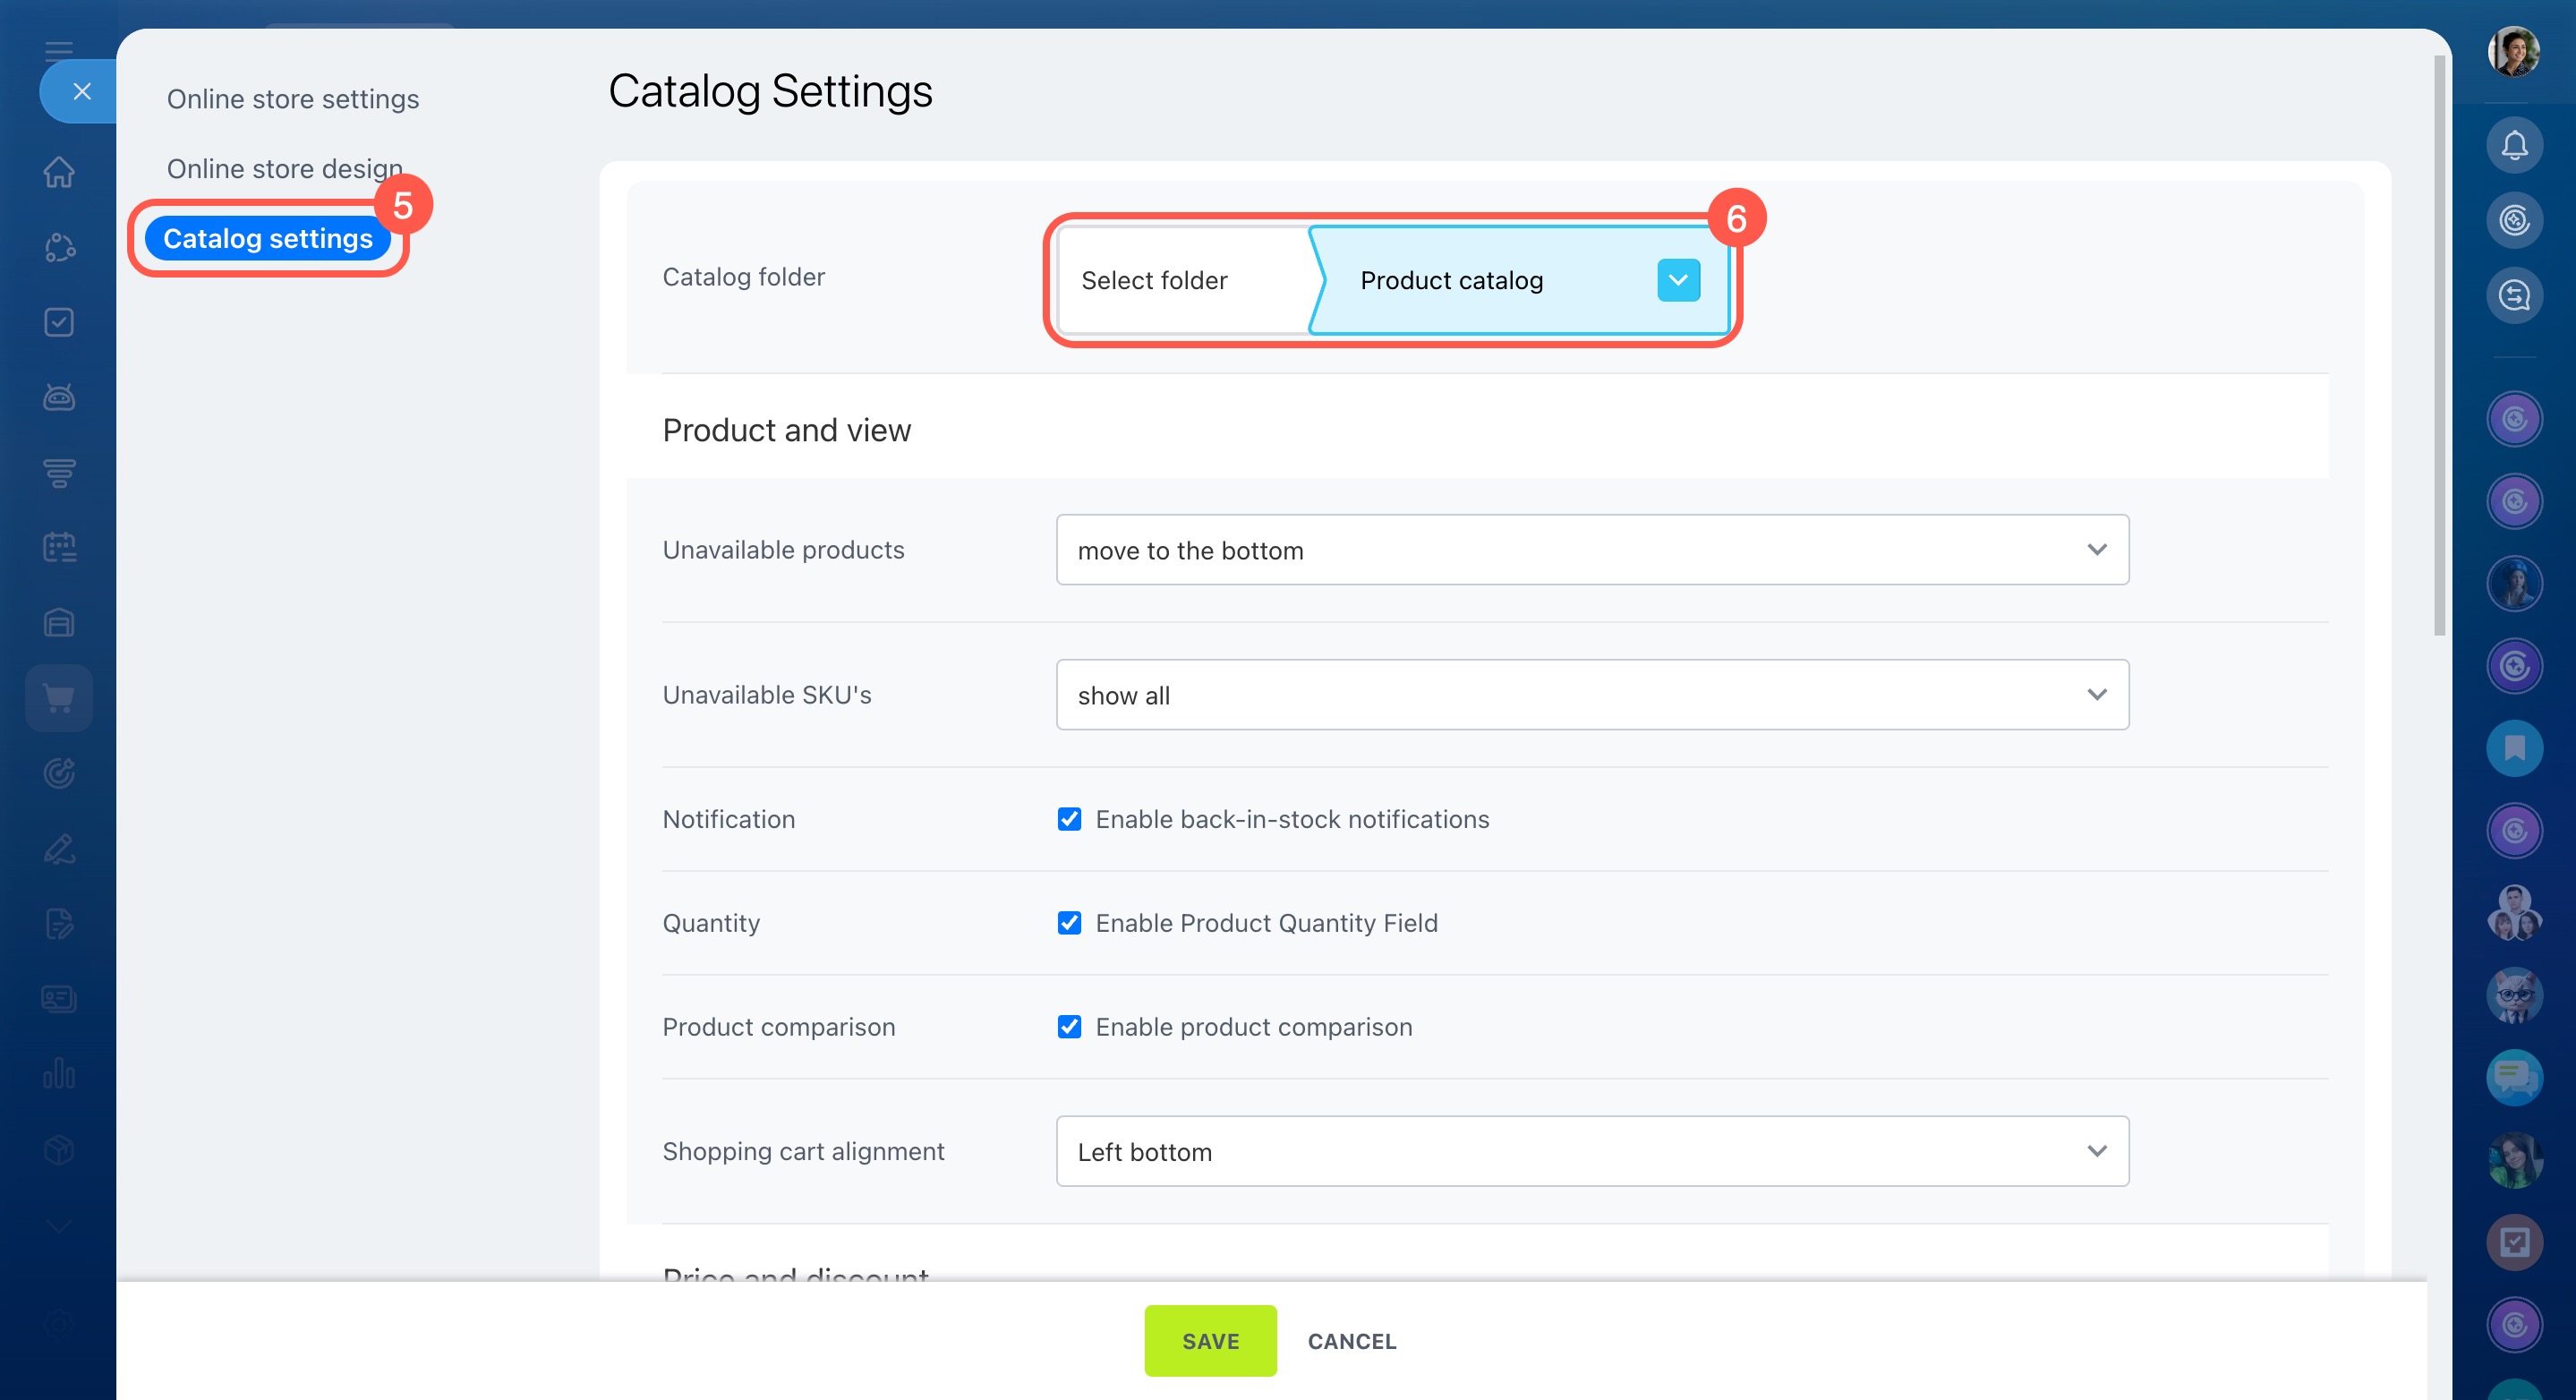Click the blue bookmark icon on right panel

pos(2513,748)
